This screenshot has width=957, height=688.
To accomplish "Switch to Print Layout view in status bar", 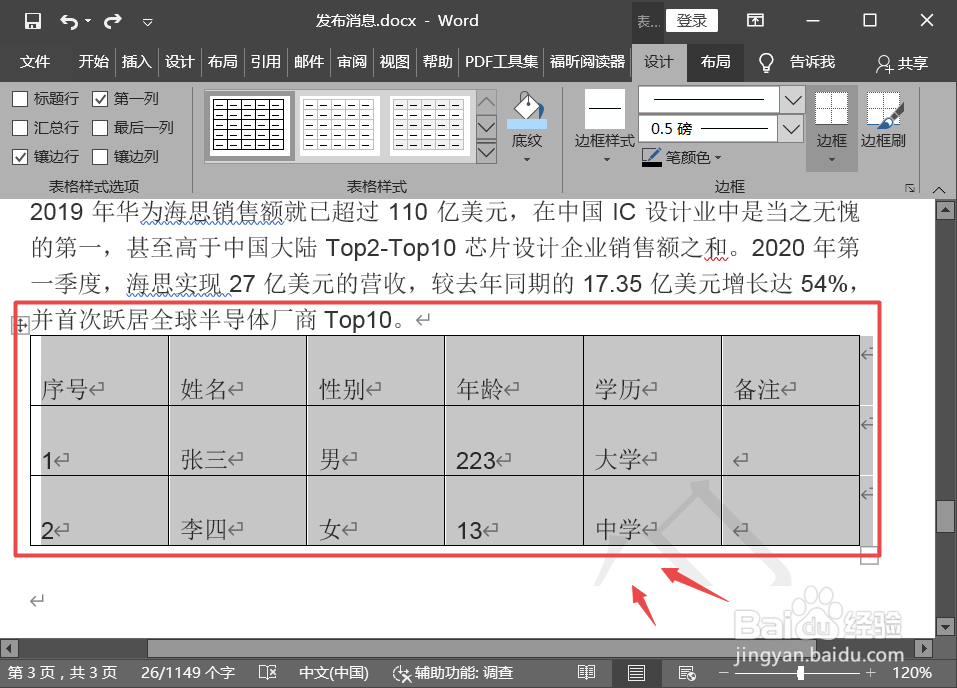I will (x=636, y=672).
